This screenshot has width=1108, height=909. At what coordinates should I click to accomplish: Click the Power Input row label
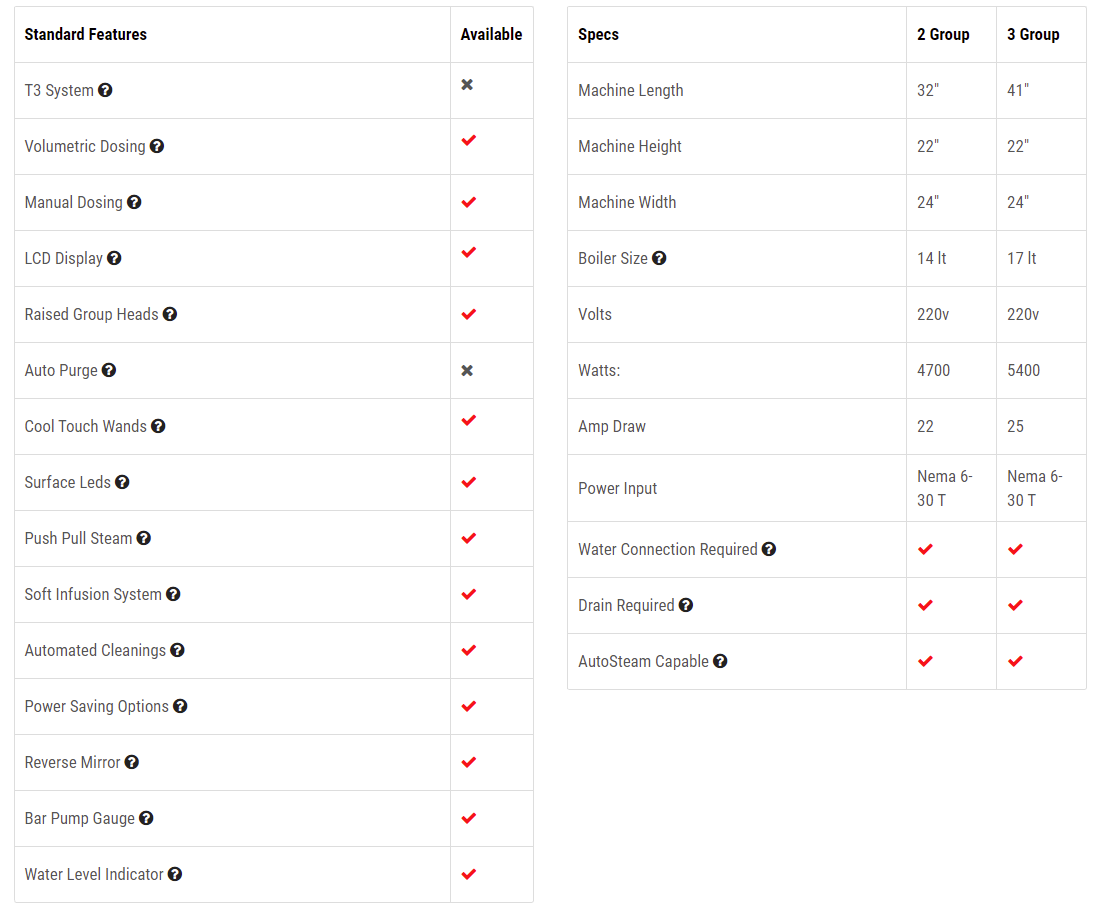618,488
